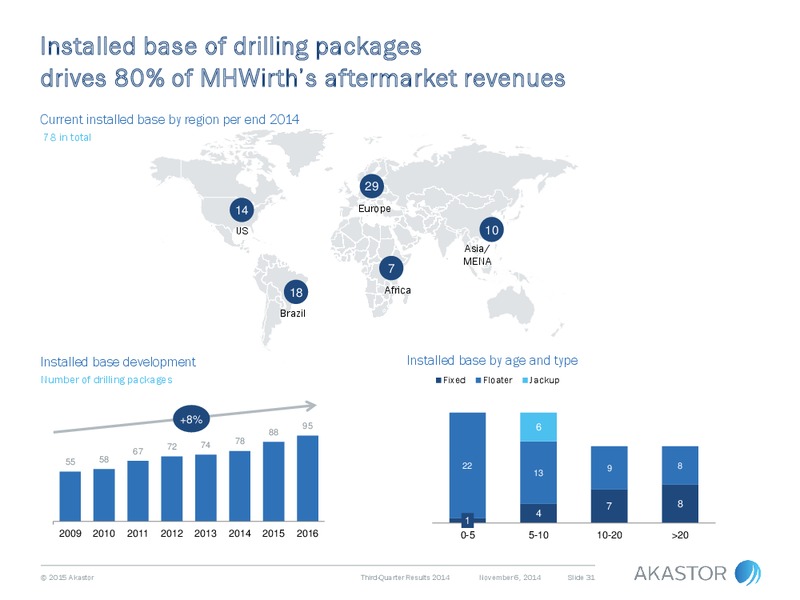Viewport: 800px width, 600px height.
Task: Click the 'Slide 31' footer number
Action: point(581,578)
